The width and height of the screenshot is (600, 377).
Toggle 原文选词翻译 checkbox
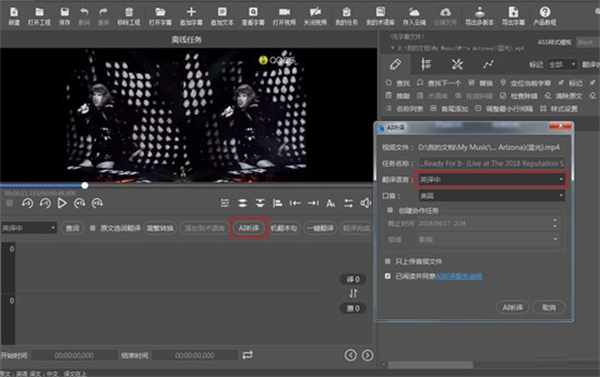click(x=92, y=228)
